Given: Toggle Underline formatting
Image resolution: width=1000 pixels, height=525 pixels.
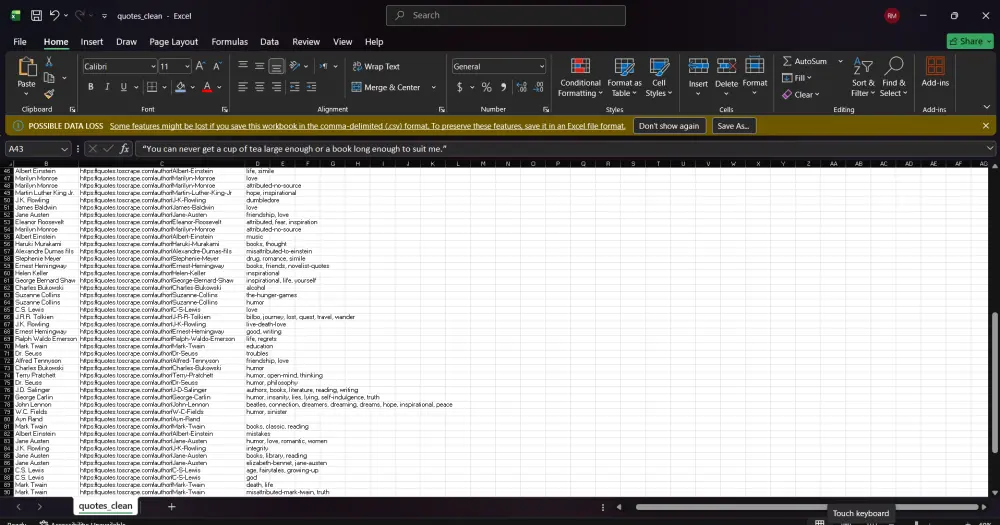Looking at the screenshot, I should click(x=124, y=87).
